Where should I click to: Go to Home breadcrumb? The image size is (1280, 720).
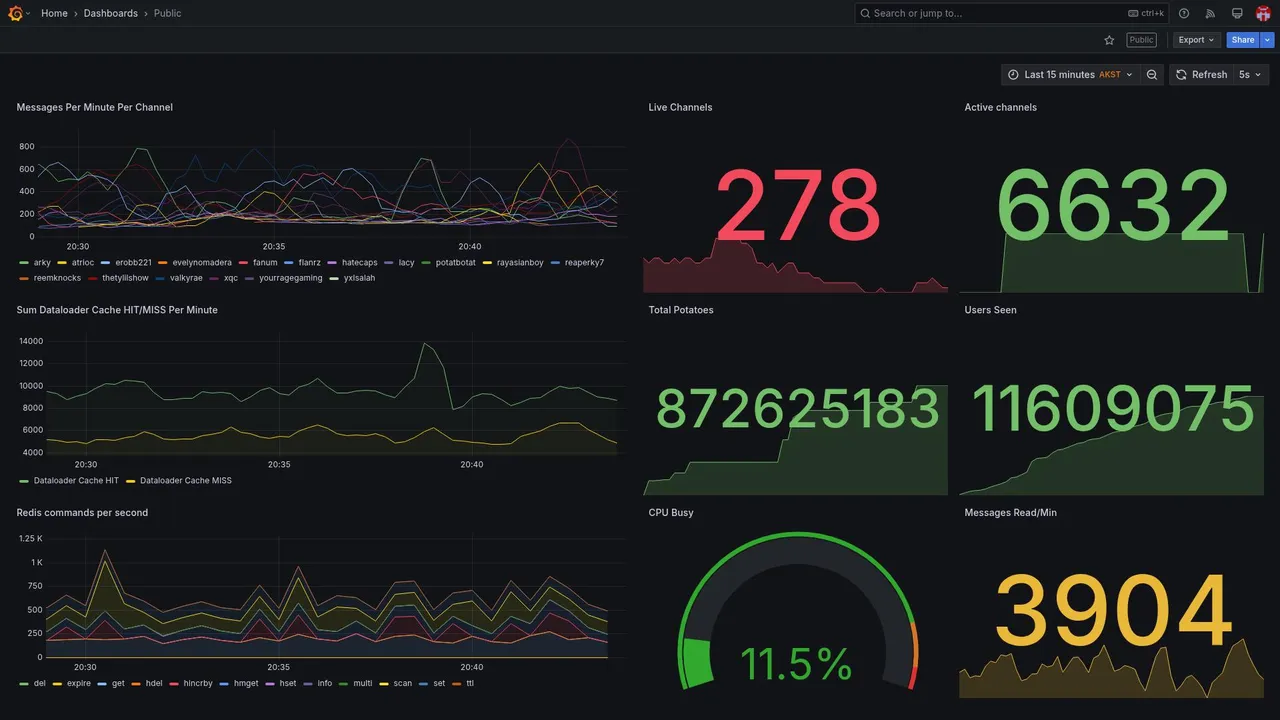(x=54, y=13)
